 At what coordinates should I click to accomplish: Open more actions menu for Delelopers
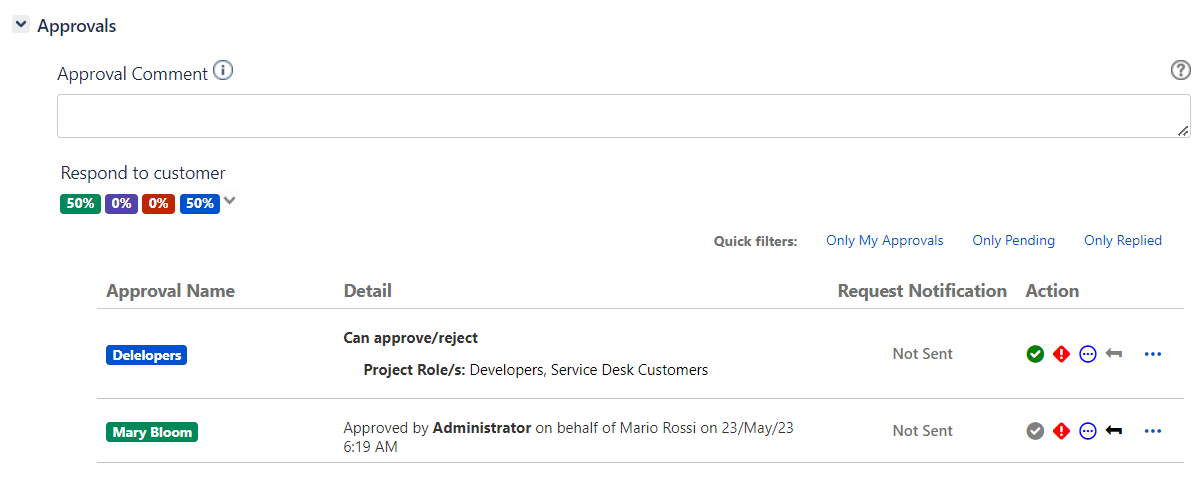(x=1152, y=354)
